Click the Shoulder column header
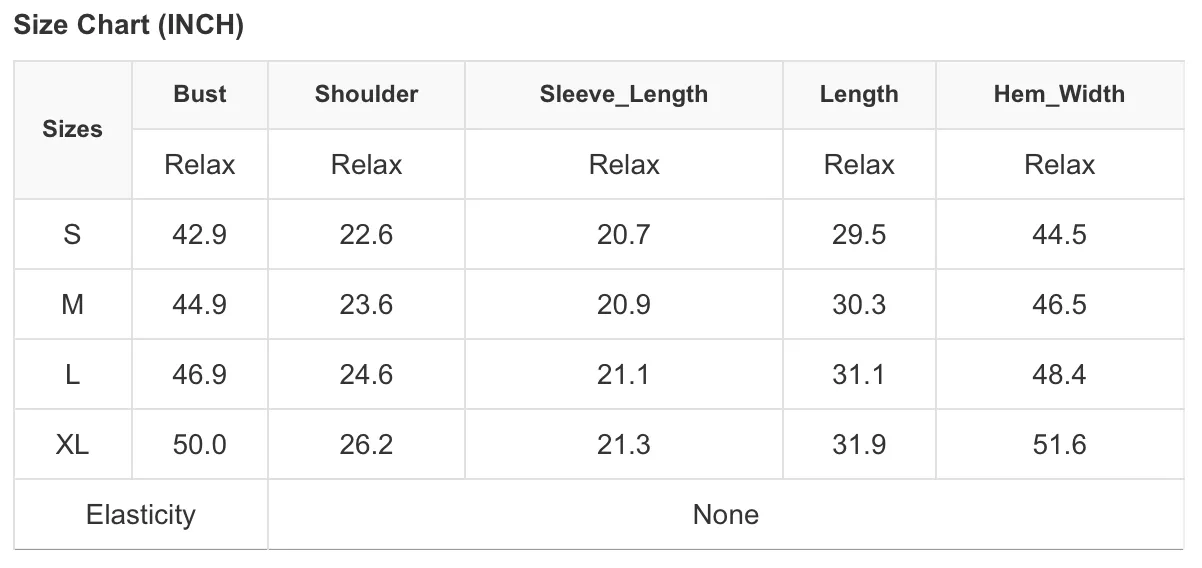 pos(366,94)
